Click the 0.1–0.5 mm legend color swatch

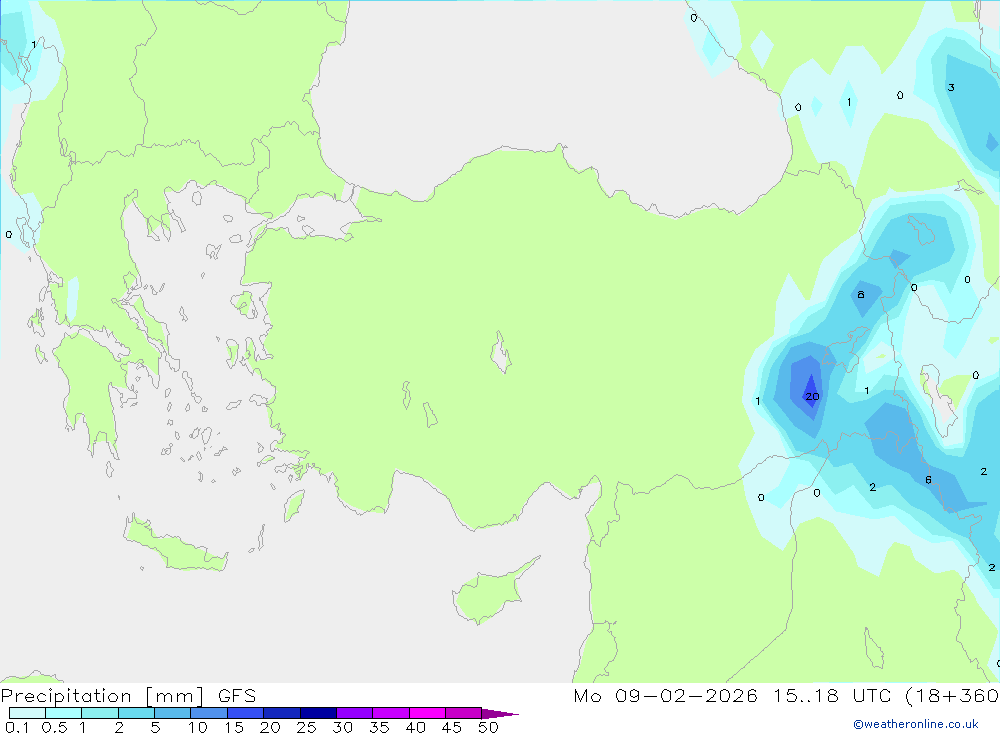27,713
